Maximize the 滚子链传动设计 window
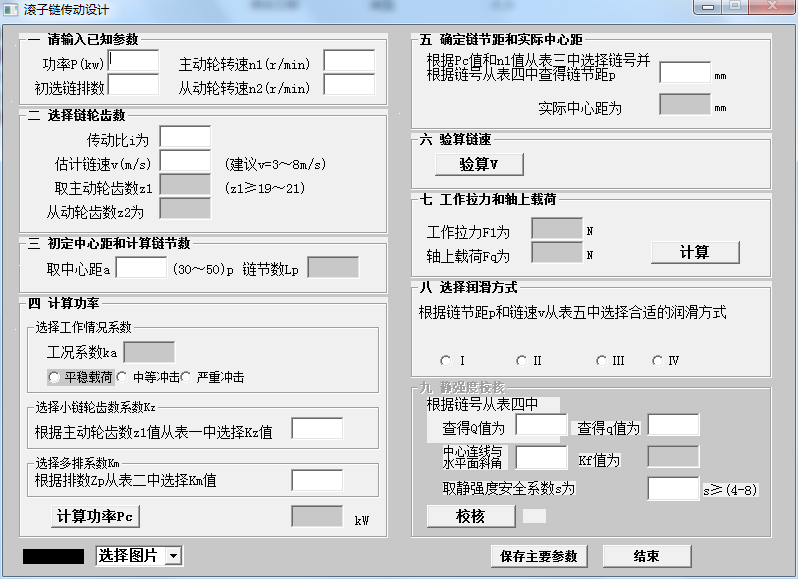798x579 pixels. [735, 7]
